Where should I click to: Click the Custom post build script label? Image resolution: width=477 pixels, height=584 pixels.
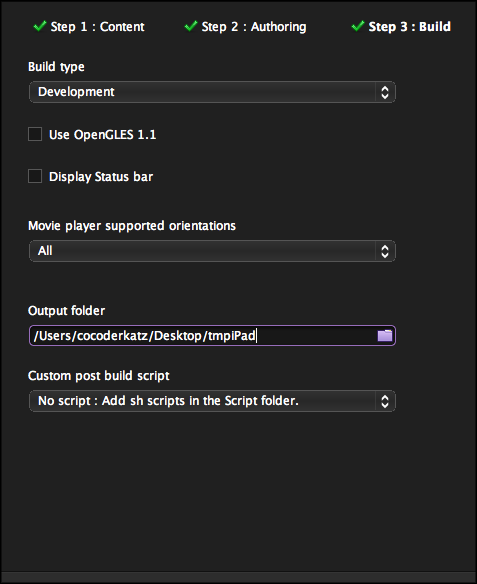pos(99,376)
